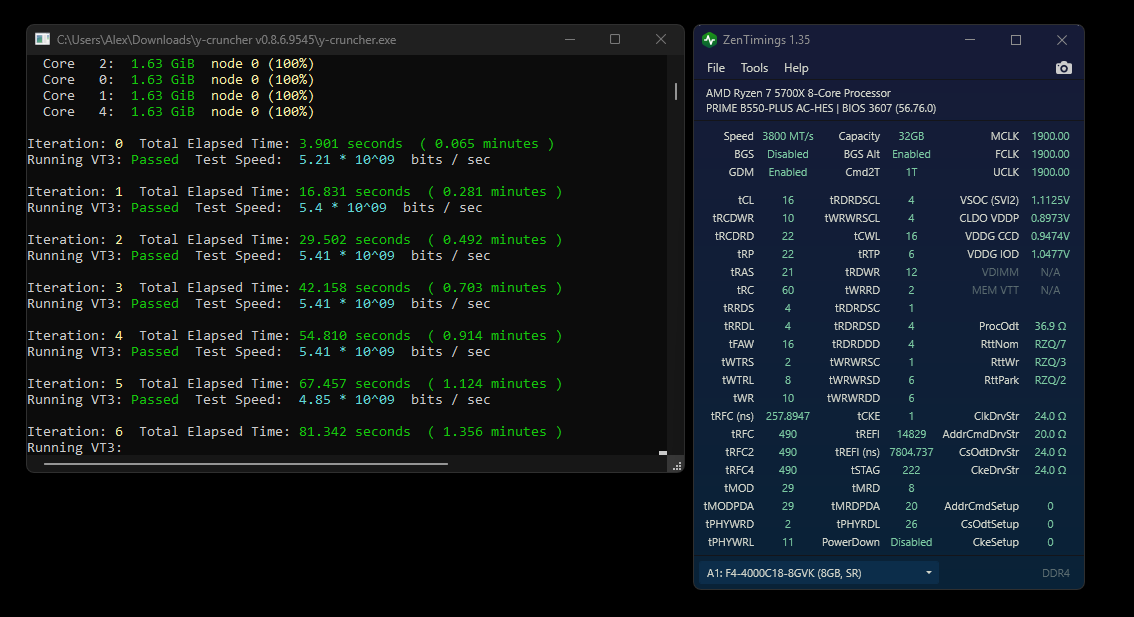
Task: Click the y-cruncher console window icon
Action: tap(43, 39)
